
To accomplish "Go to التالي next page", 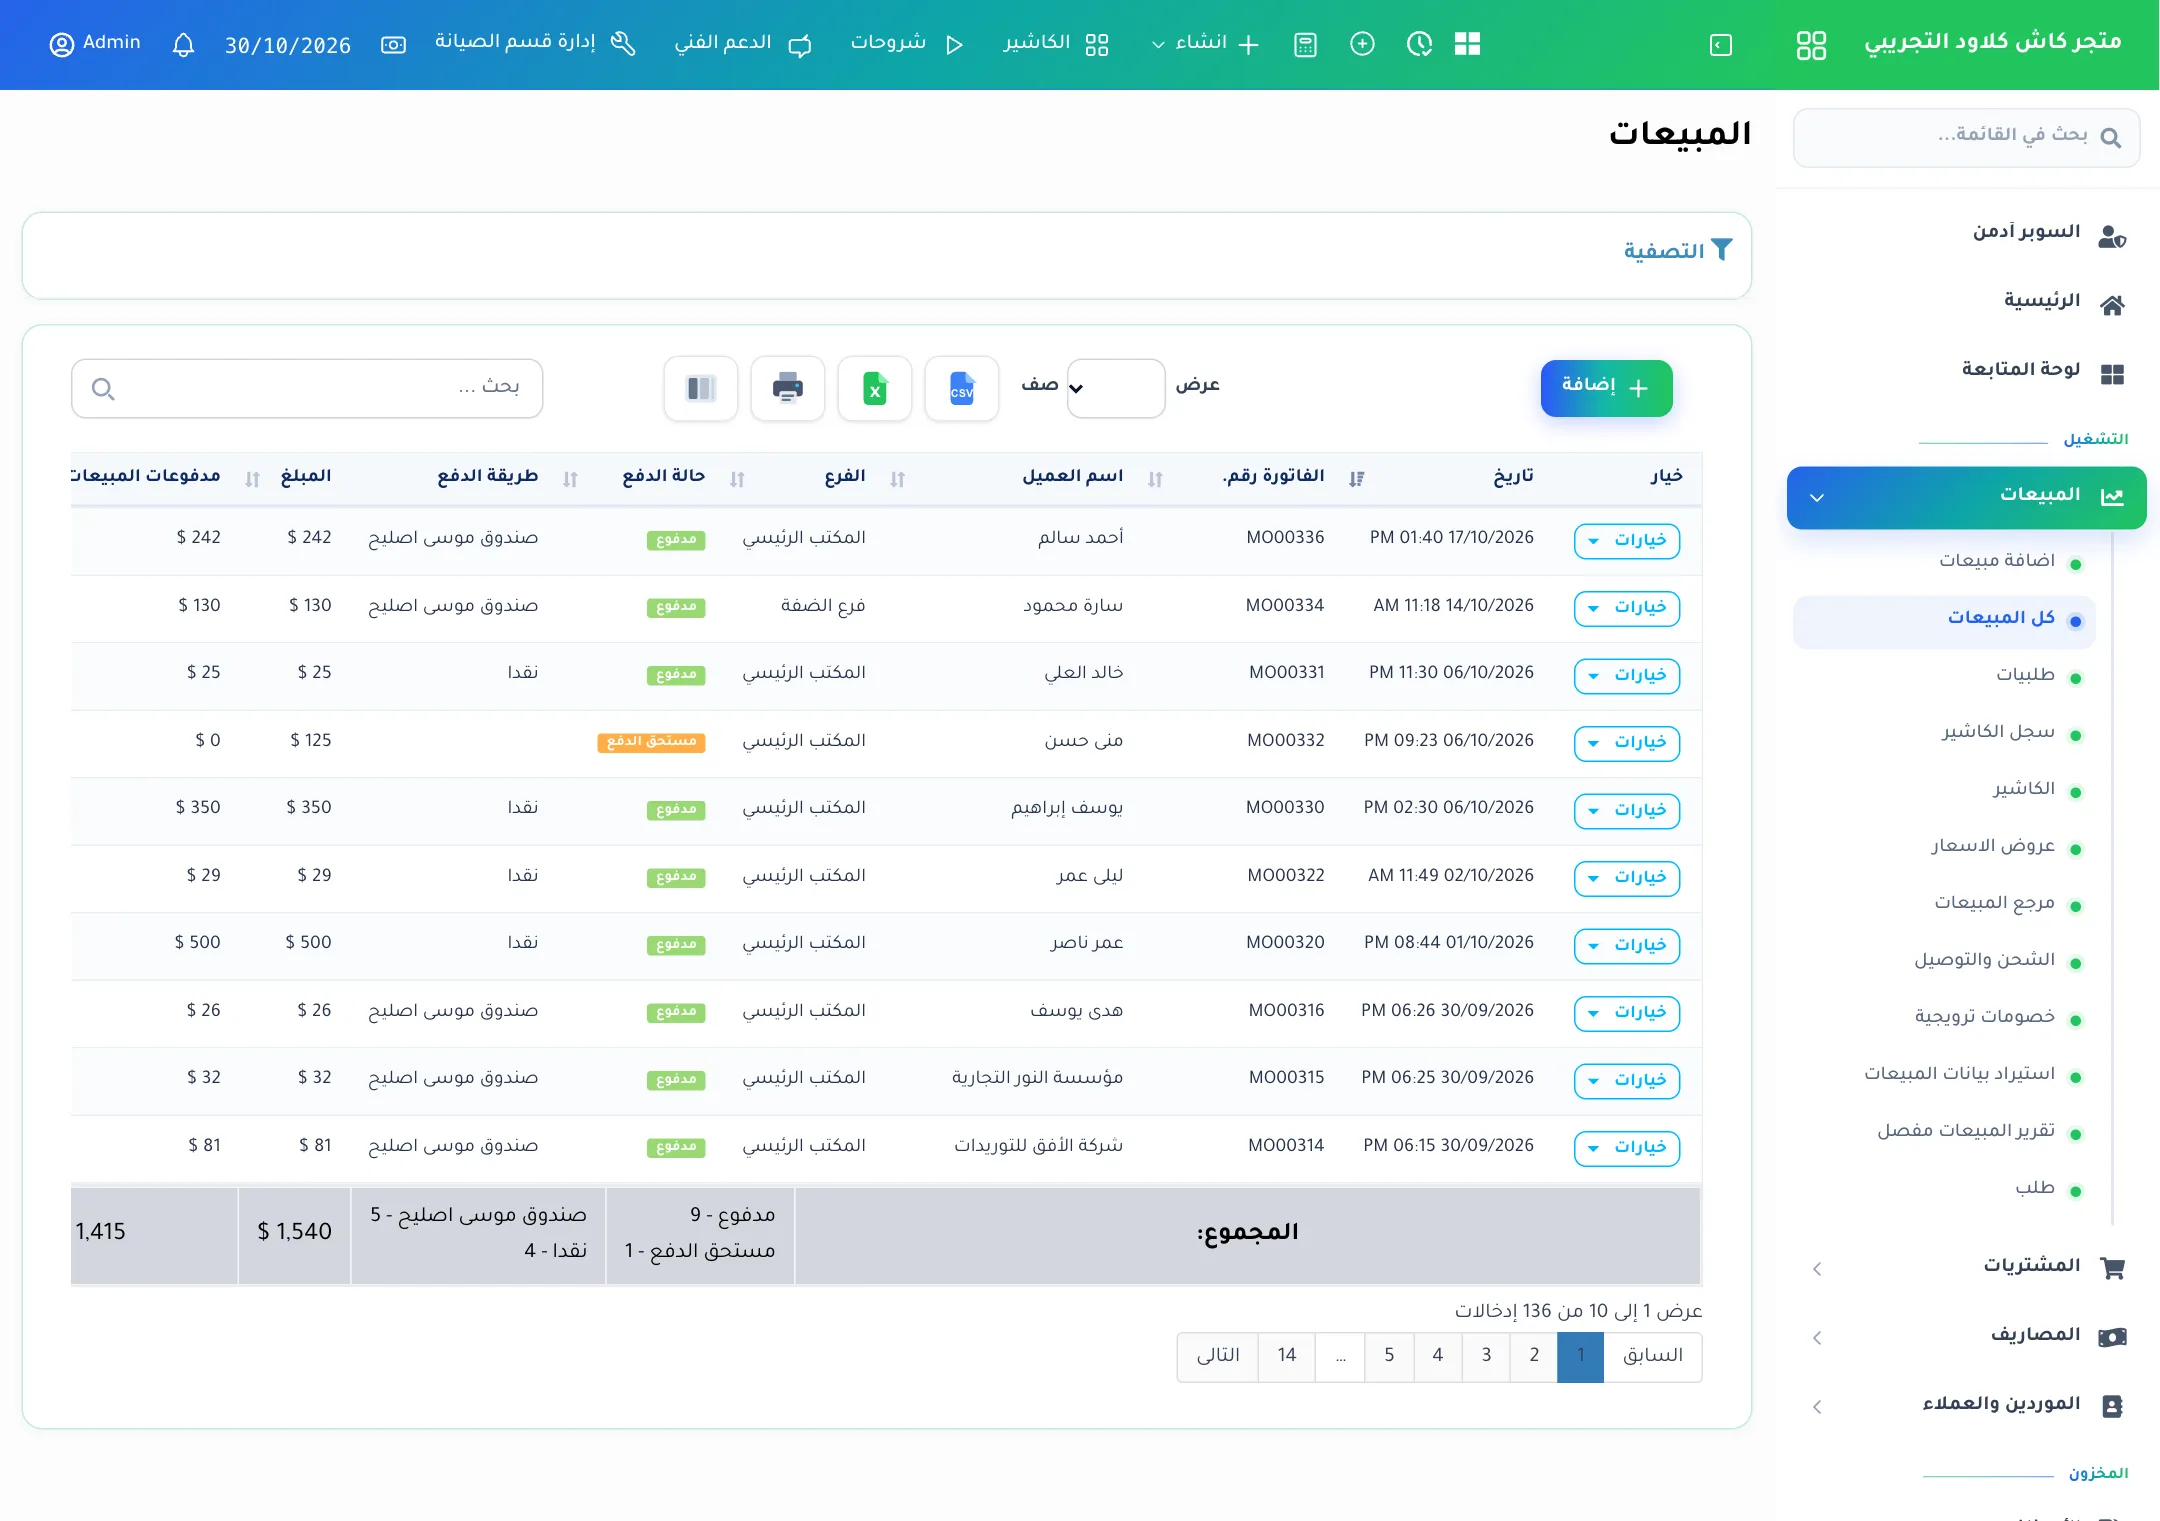I will pyautogui.click(x=1217, y=1356).
